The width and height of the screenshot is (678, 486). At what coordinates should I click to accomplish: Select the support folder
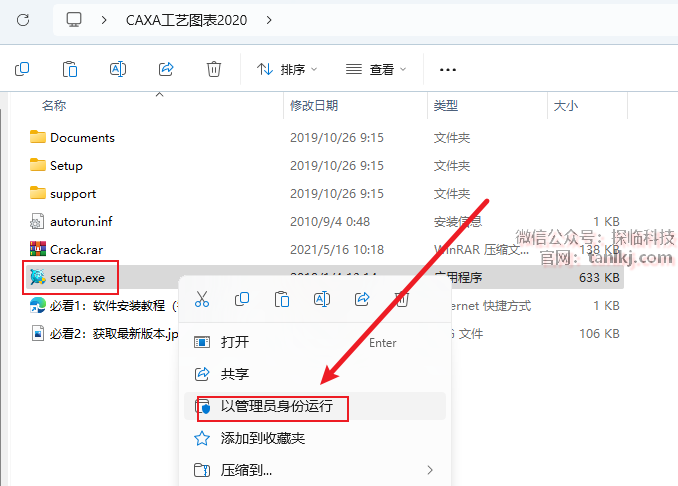pos(63,194)
